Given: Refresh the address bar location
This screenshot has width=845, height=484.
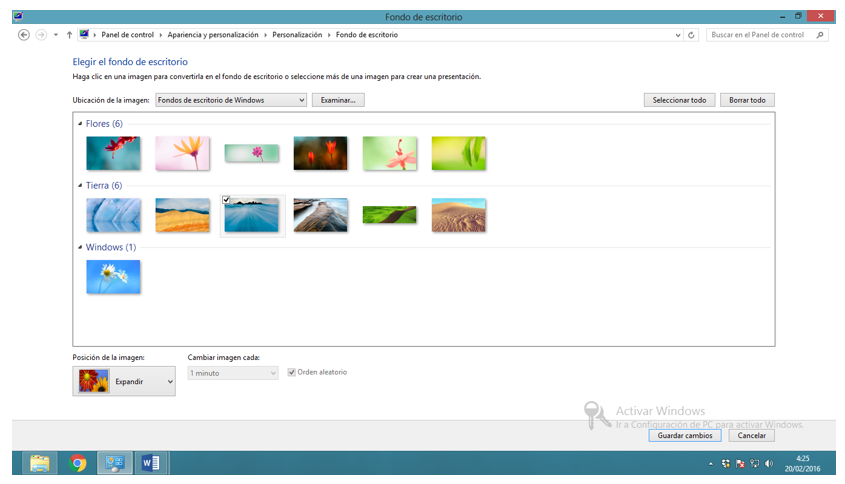Looking at the screenshot, I should [691, 35].
